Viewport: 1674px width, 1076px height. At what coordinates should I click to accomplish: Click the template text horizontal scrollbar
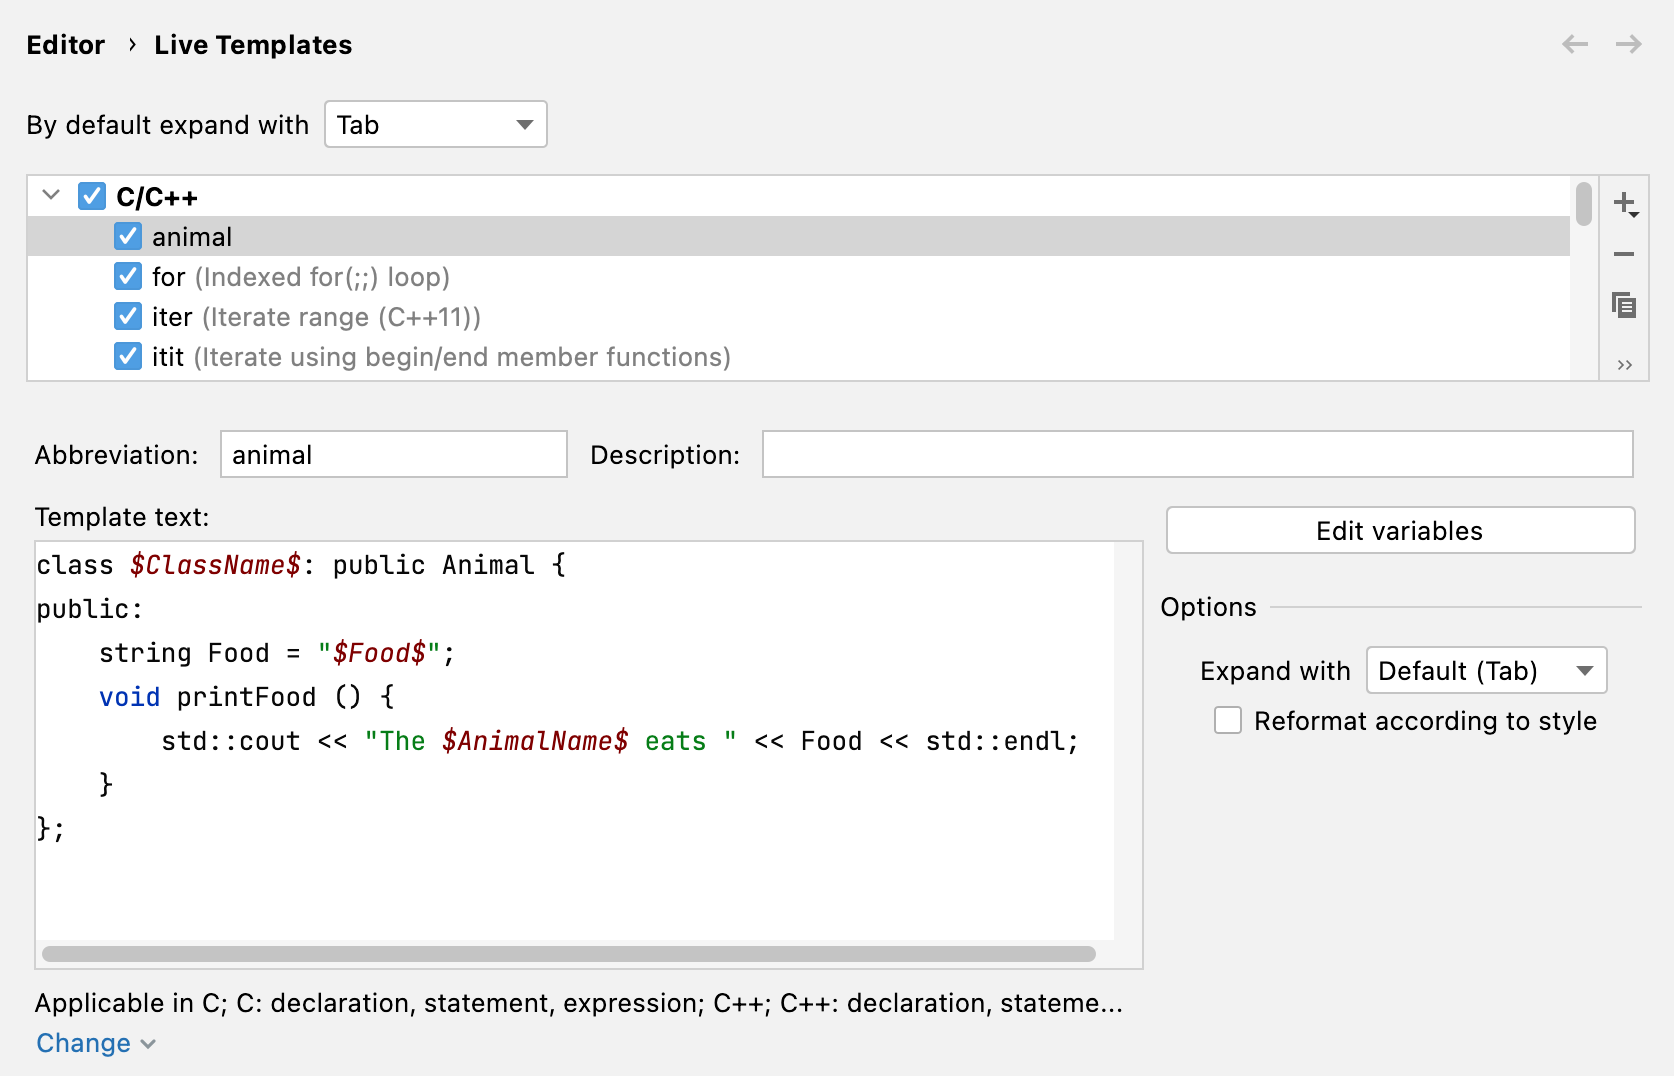568,954
